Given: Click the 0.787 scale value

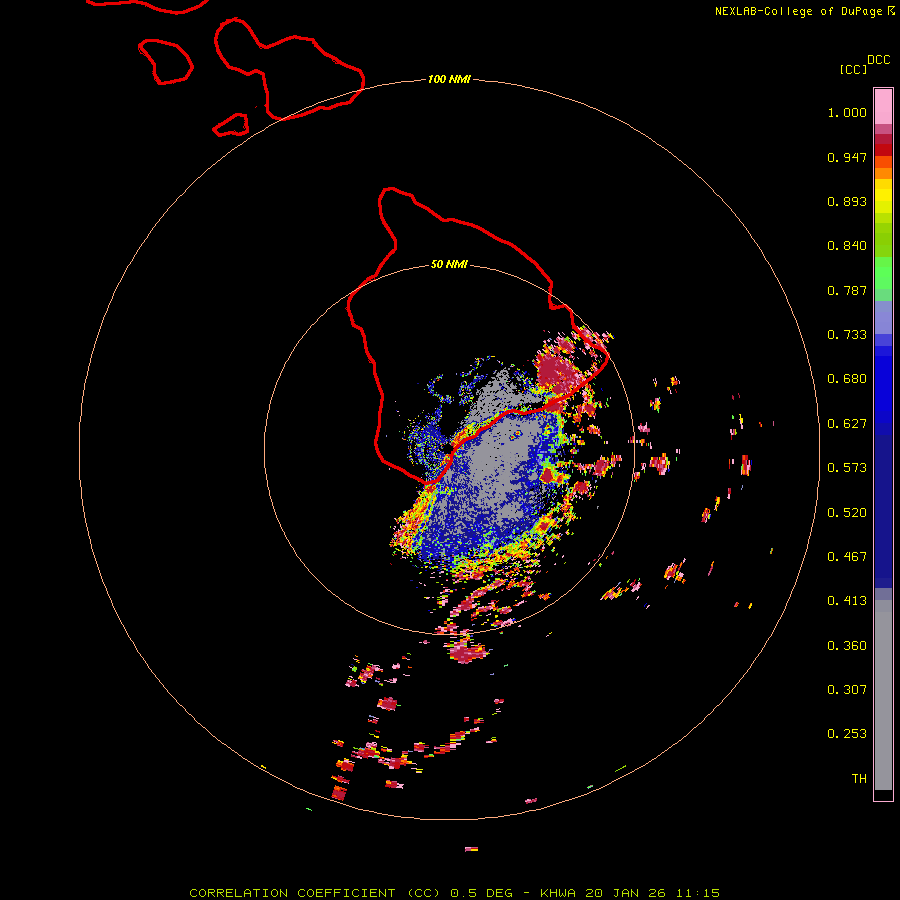Looking at the screenshot, I should coord(847,290).
